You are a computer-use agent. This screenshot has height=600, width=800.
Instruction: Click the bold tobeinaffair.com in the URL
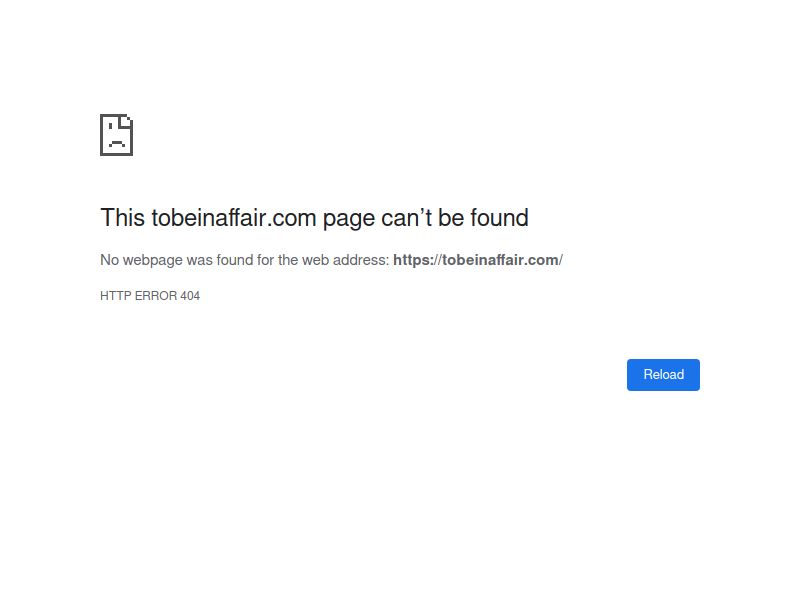click(x=500, y=260)
